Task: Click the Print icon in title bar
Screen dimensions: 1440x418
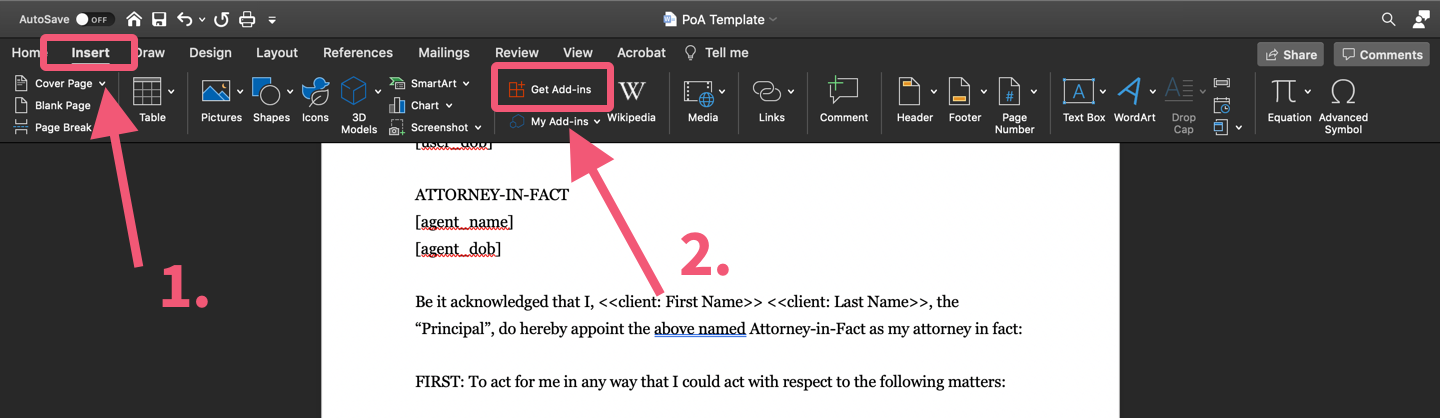Action: 247,19
